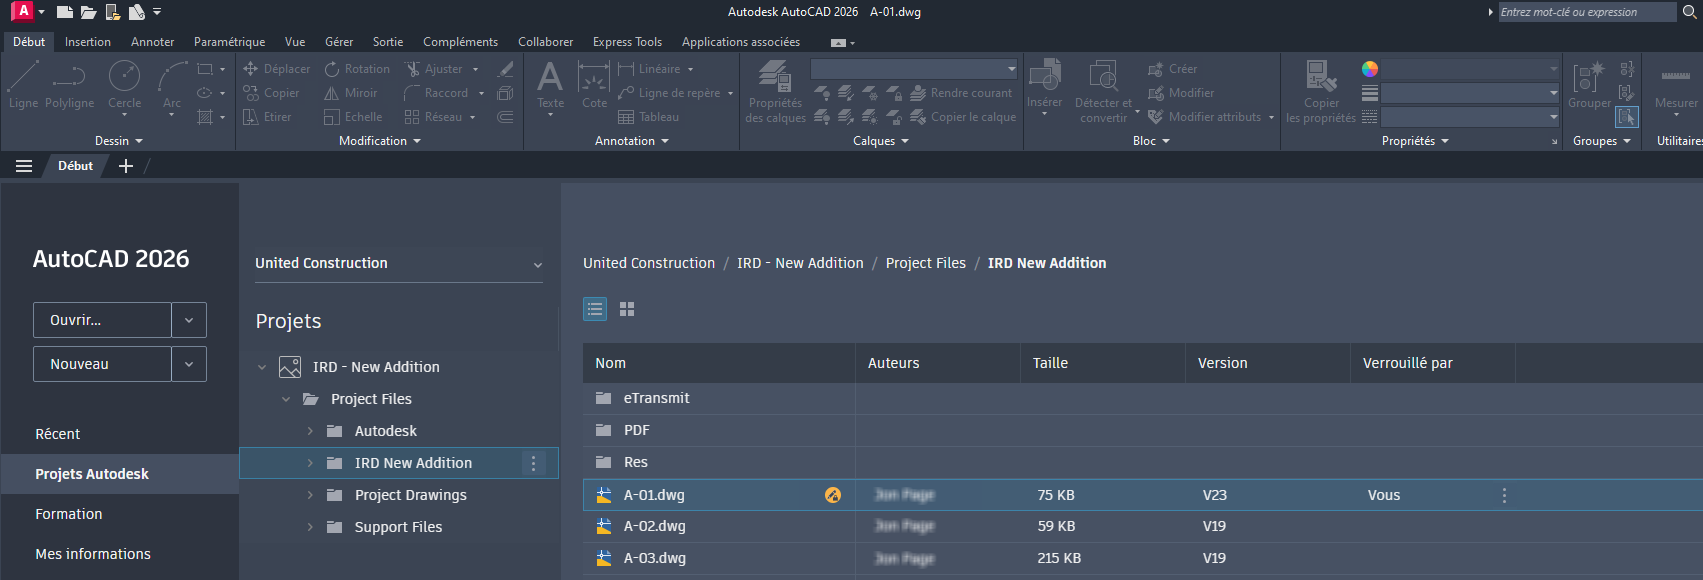Select the A-02.dwg file row
The width and height of the screenshot is (1703, 580).
click(x=1143, y=526)
